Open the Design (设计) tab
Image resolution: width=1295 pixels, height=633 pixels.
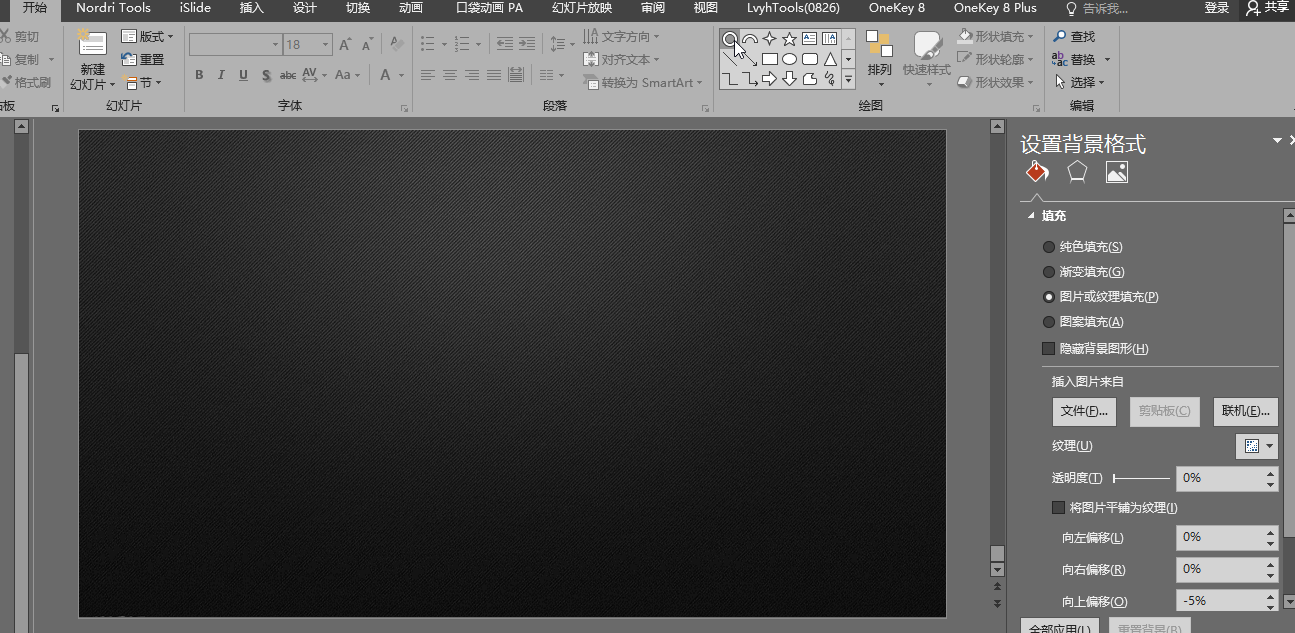[305, 8]
